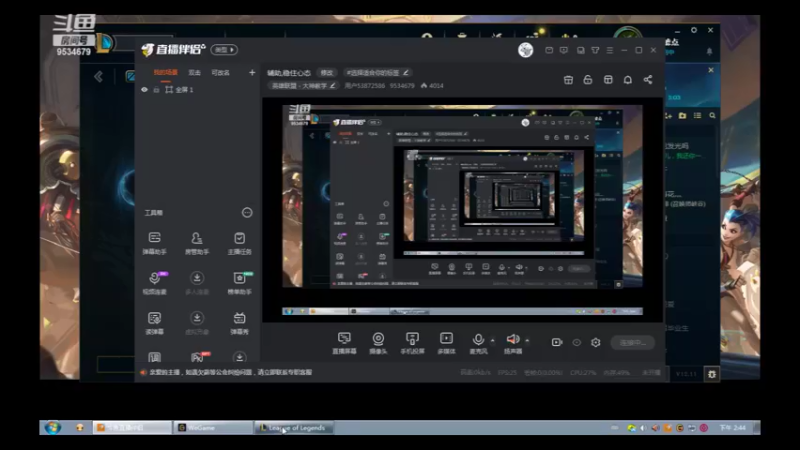Click 修改 to edit stream title

tap(327, 73)
